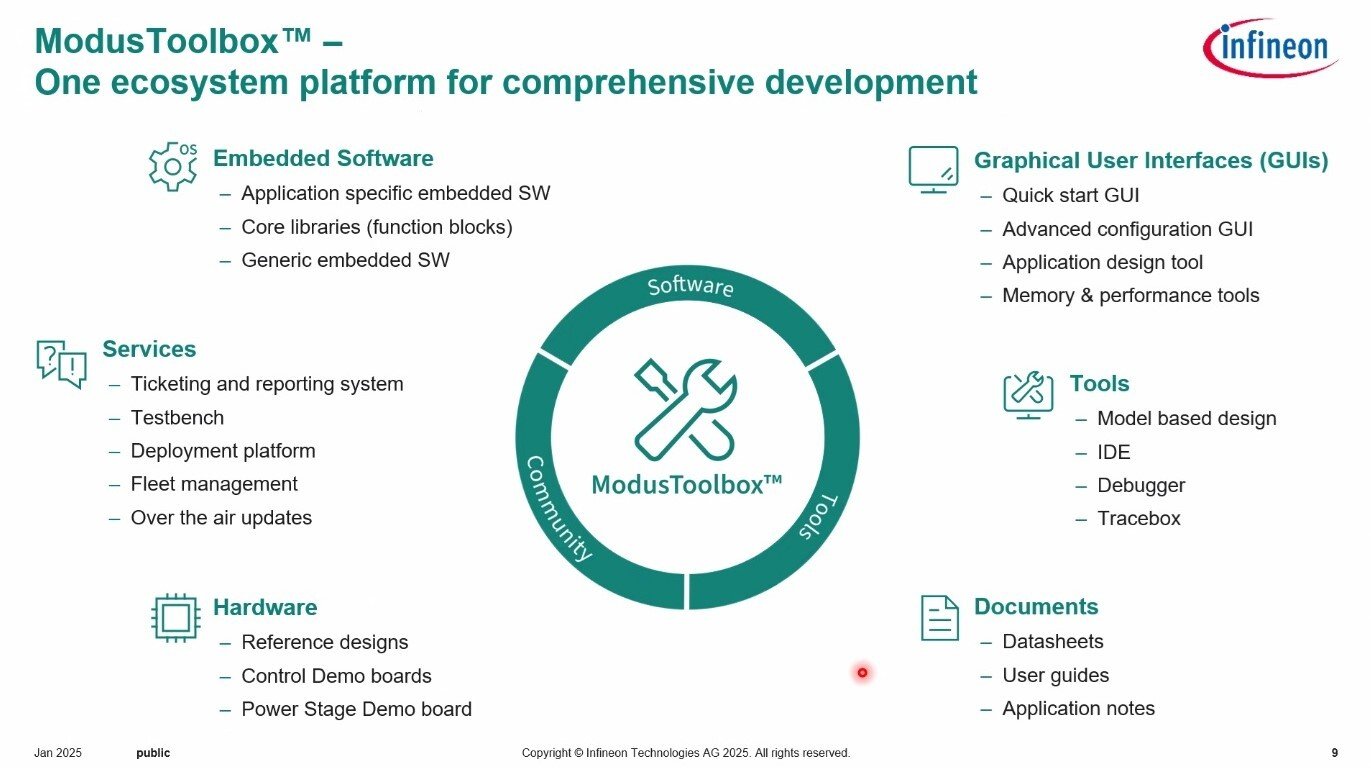Click the Tools monitor-with-wrench icon
The image size is (1371, 768).
1028,394
